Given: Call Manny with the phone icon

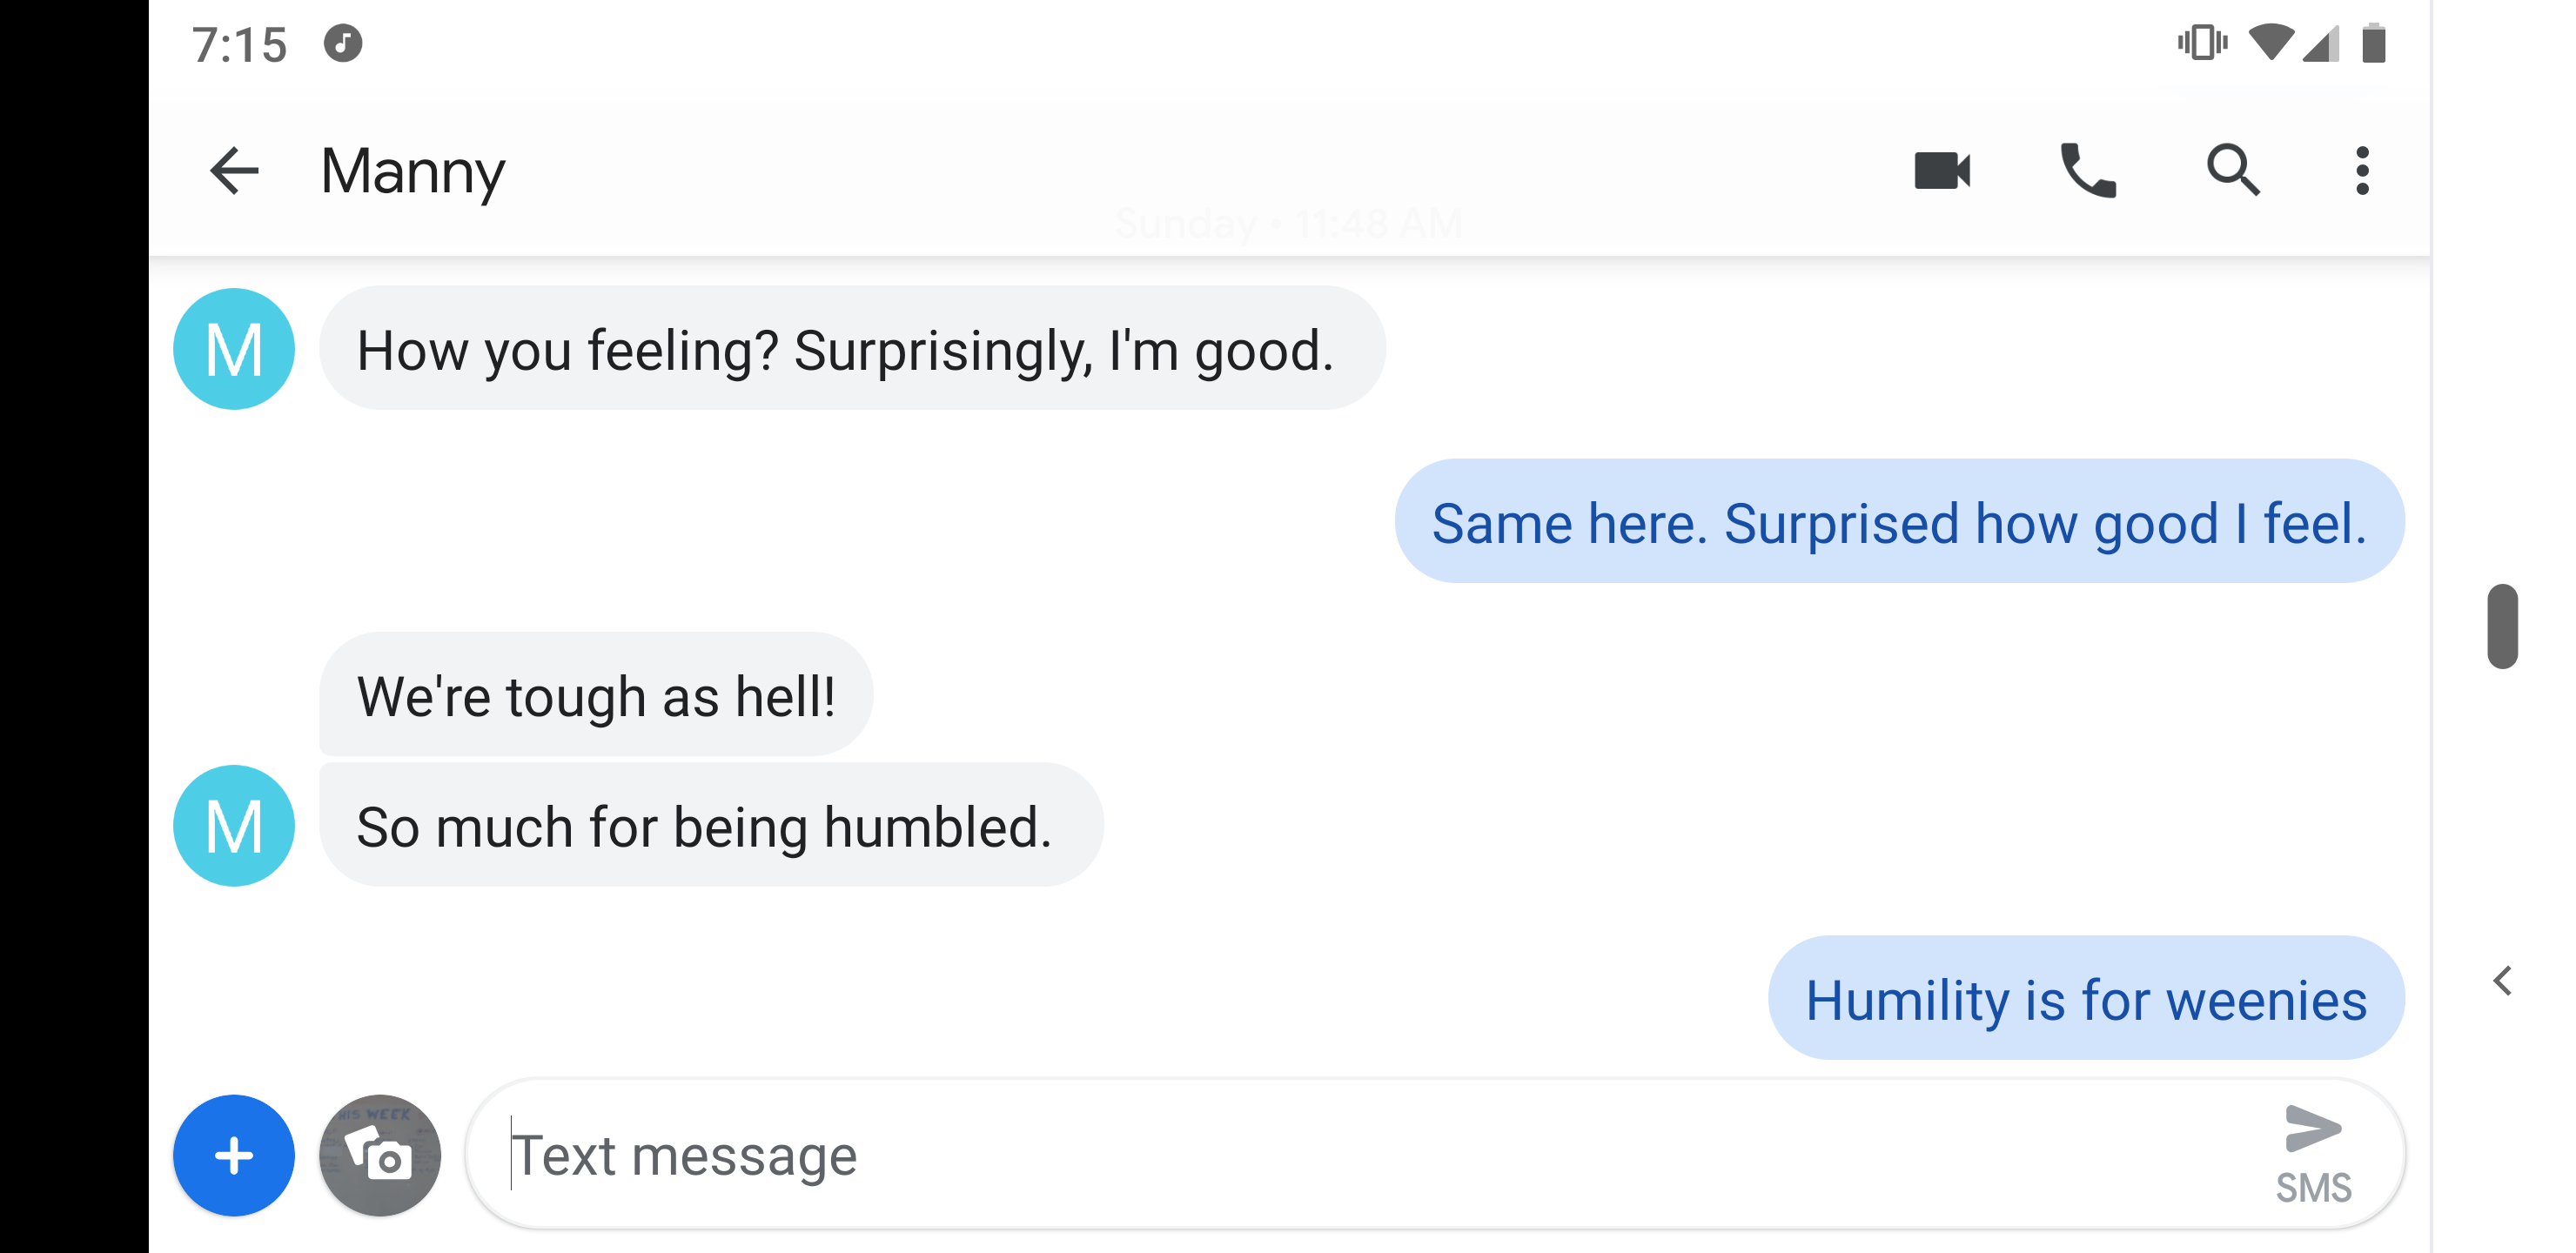Looking at the screenshot, I should click(2088, 171).
